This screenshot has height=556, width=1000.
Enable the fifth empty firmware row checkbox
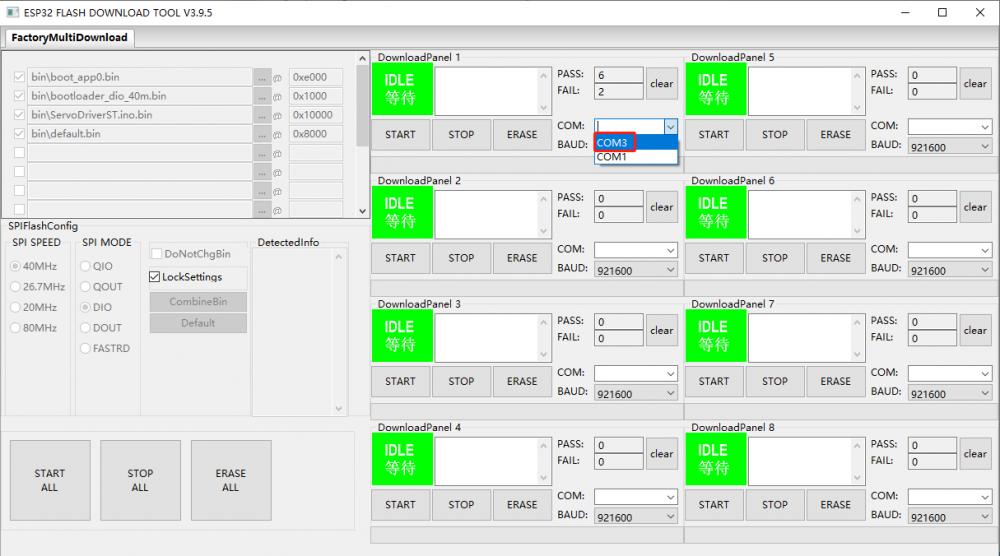(19, 153)
